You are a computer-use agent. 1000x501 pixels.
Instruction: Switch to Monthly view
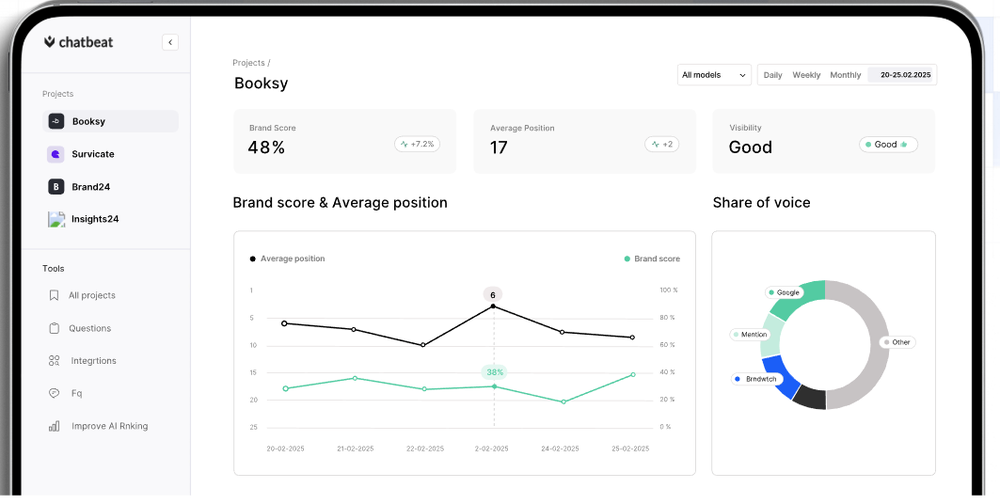845,75
